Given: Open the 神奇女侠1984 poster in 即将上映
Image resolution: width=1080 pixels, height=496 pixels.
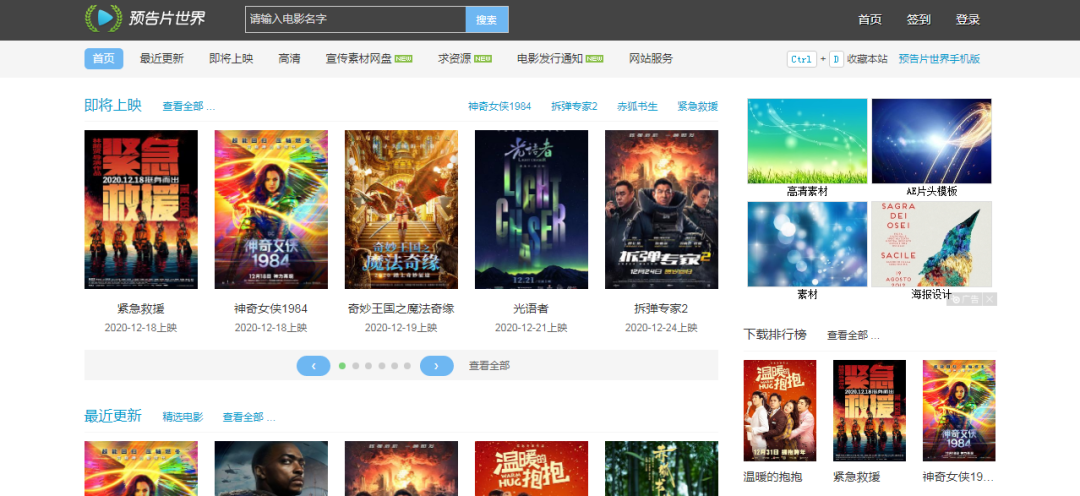Looking at the screenshot, I should point(271,209).
